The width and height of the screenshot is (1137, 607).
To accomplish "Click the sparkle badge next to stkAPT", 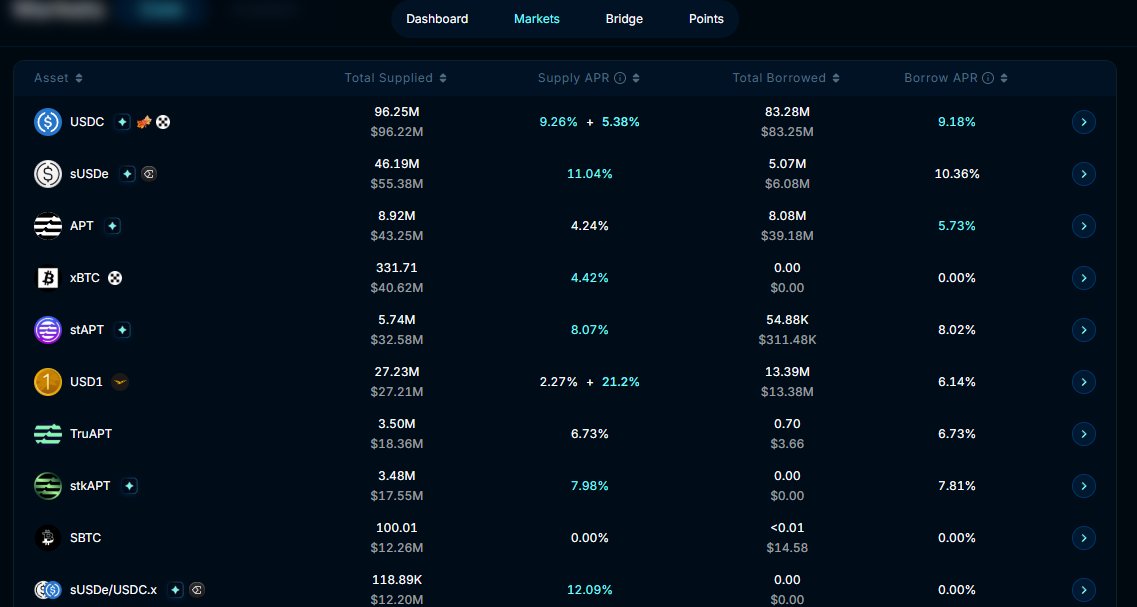I will coord(129,486).
